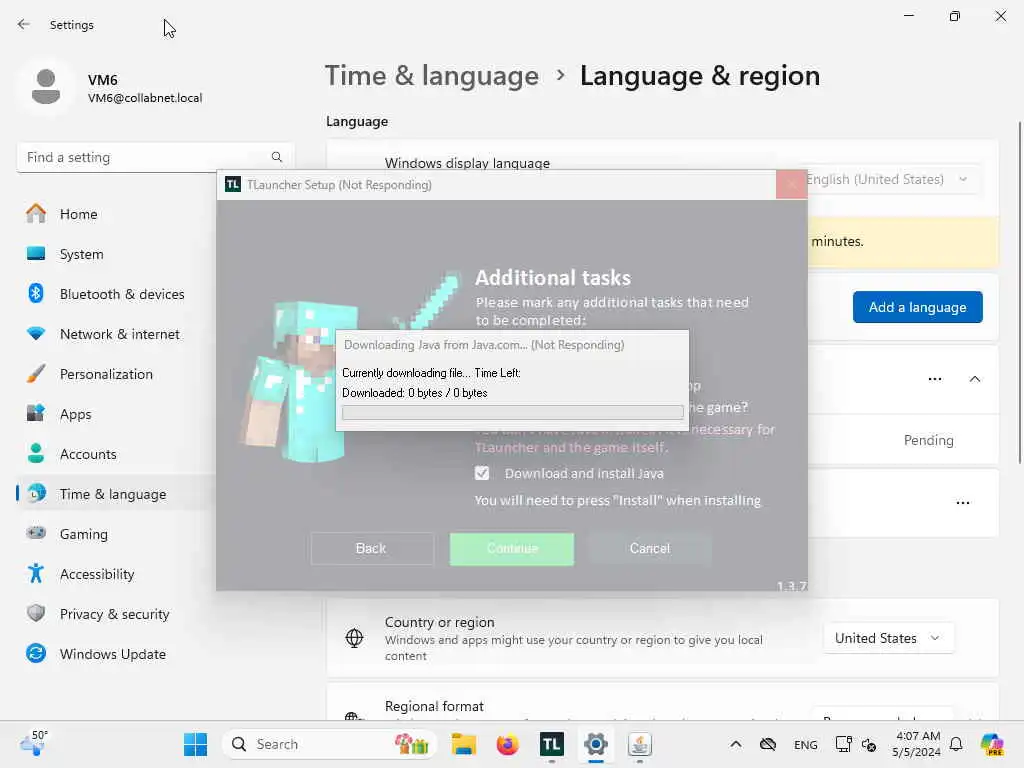Open notifications bell icon
The height and width of the screenshot is (768, 1024).
click(x=955, y=744)
